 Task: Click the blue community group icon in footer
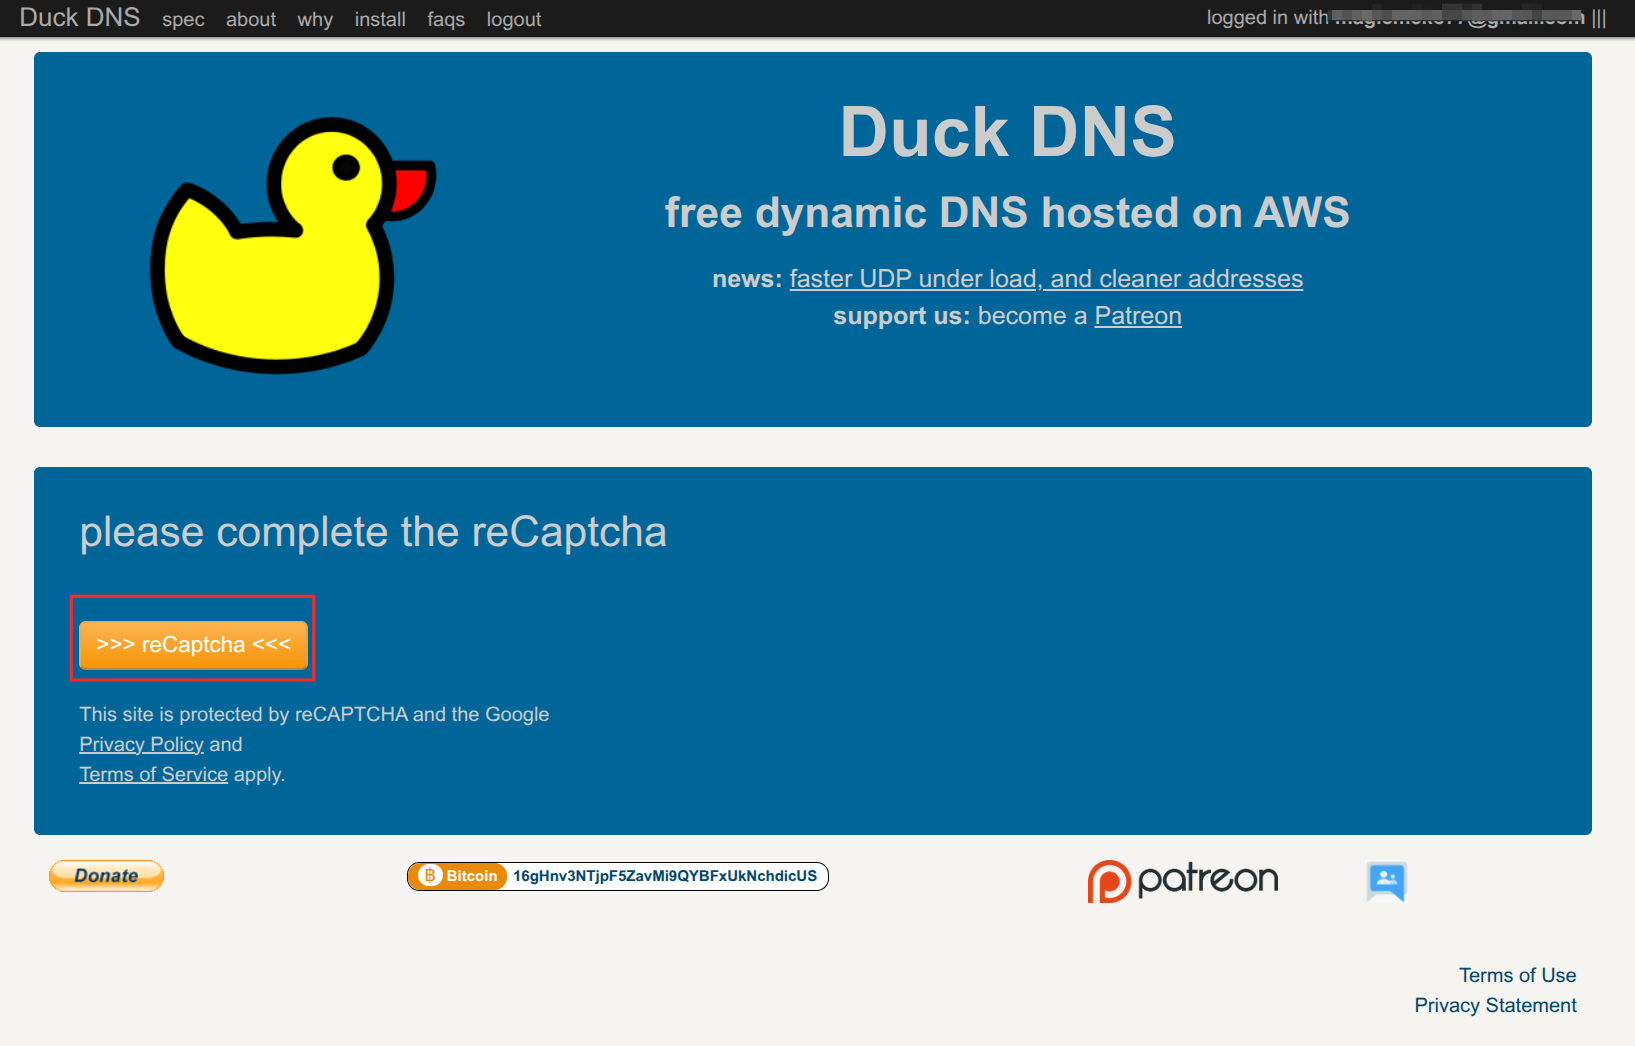(x=1387, y=881)
